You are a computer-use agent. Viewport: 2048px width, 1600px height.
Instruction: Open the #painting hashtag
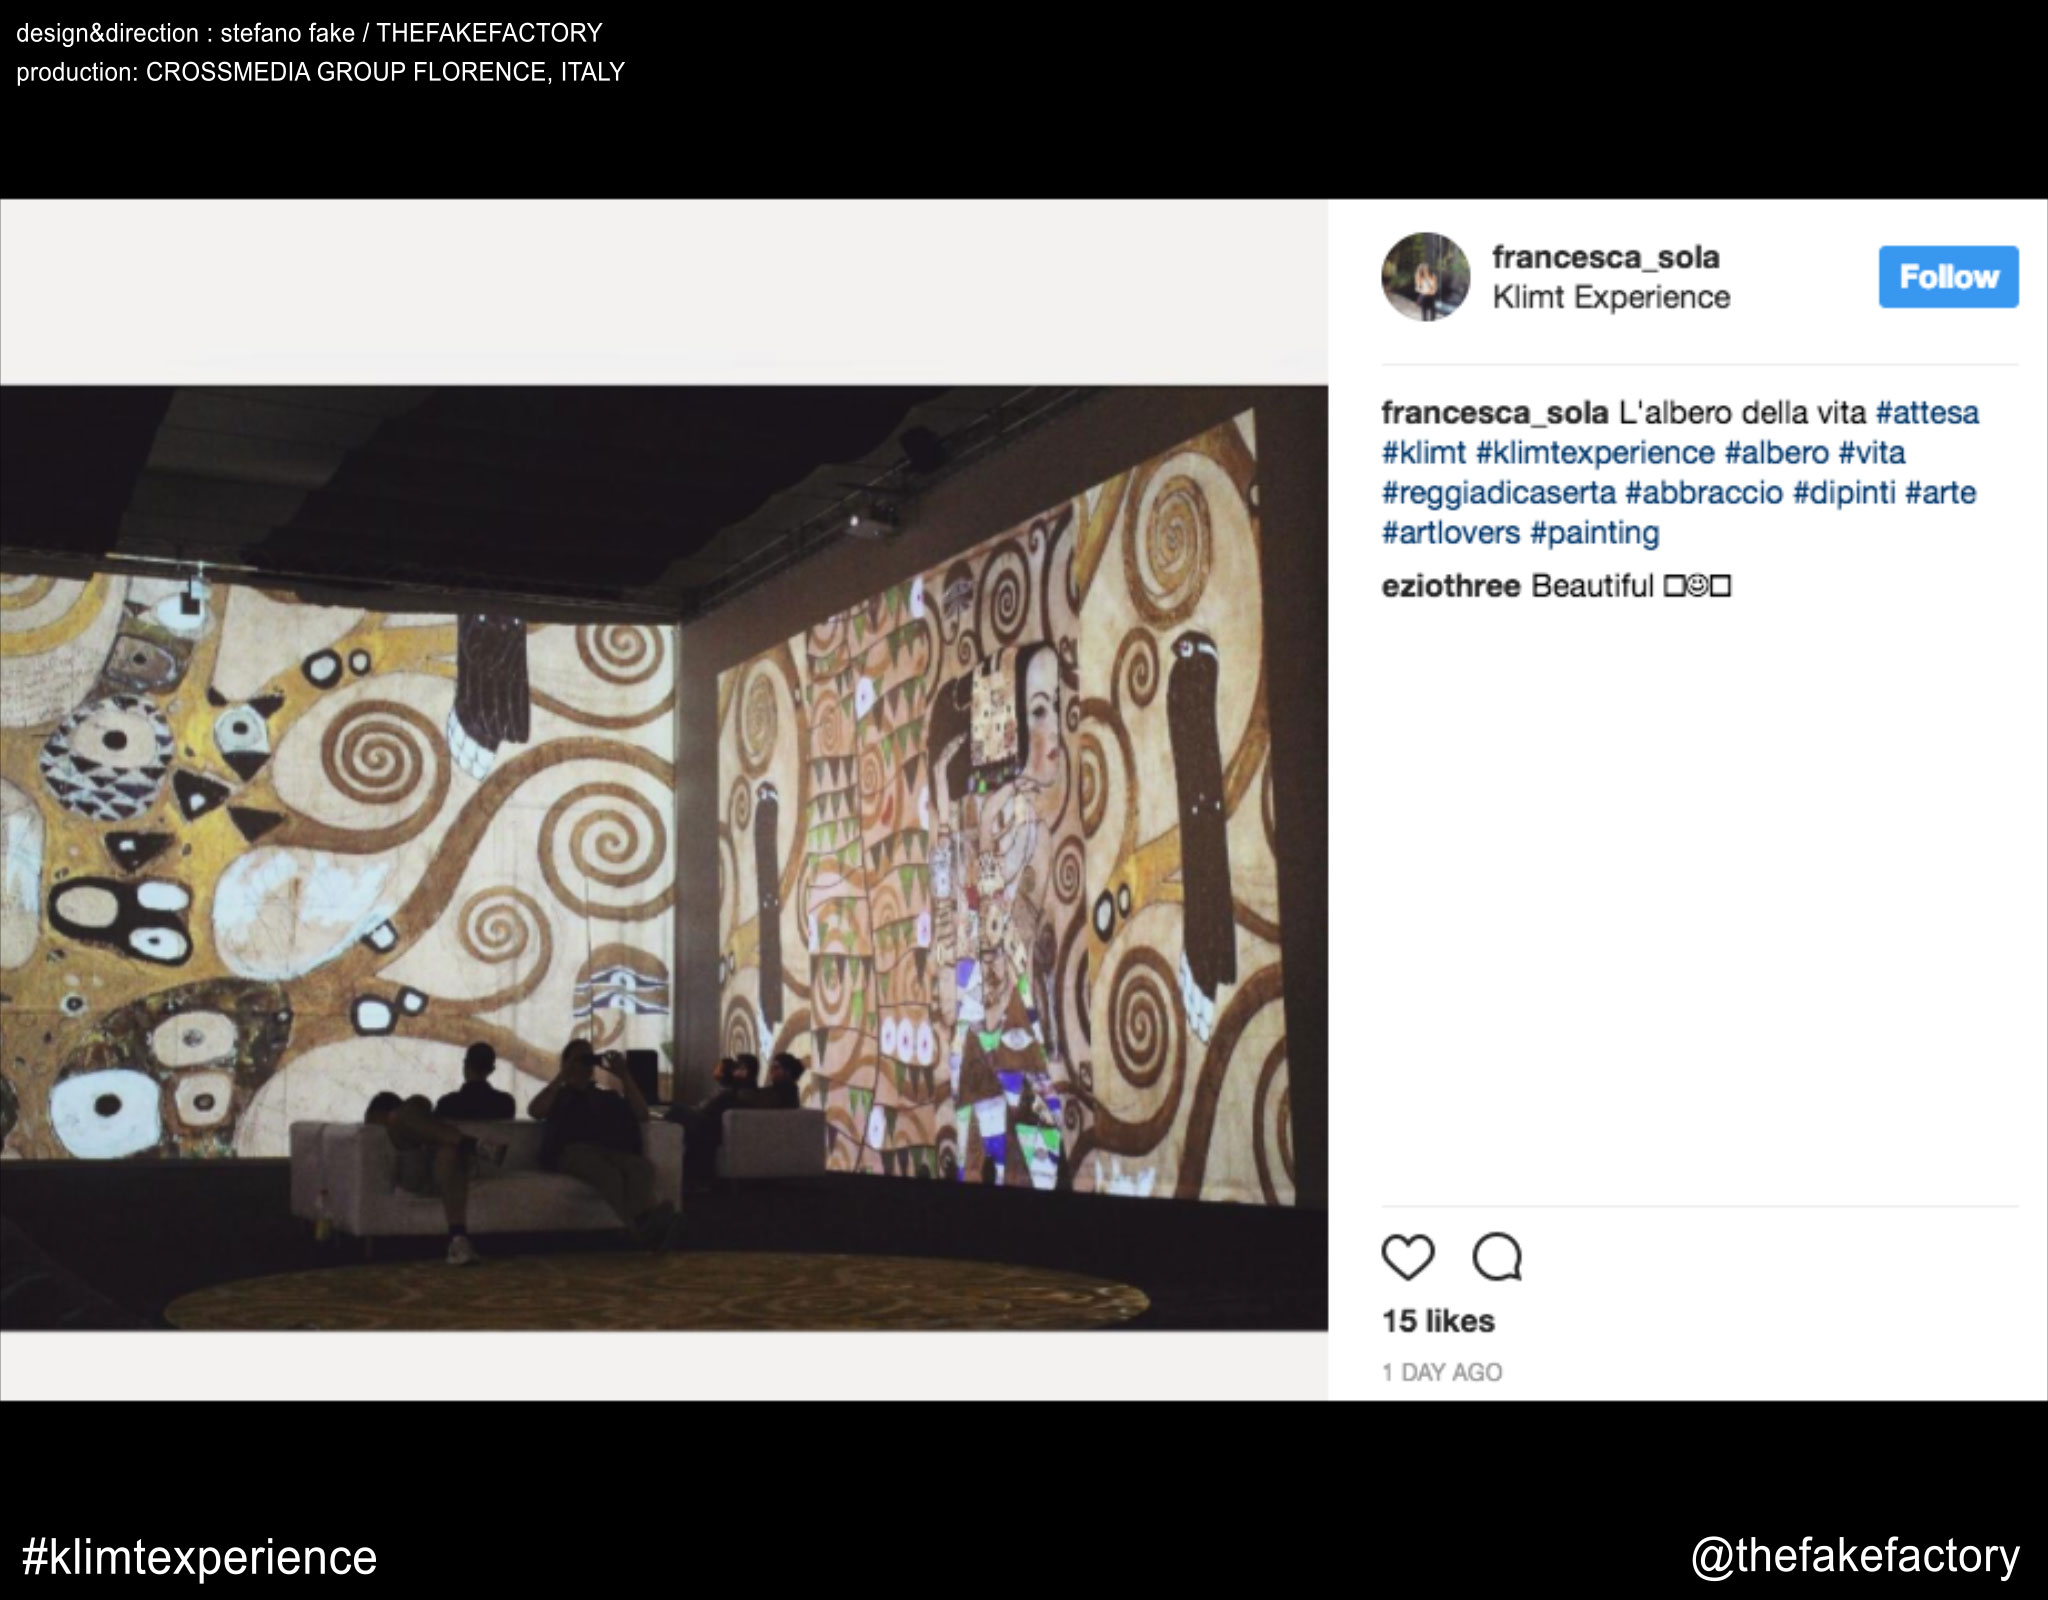1594,532
